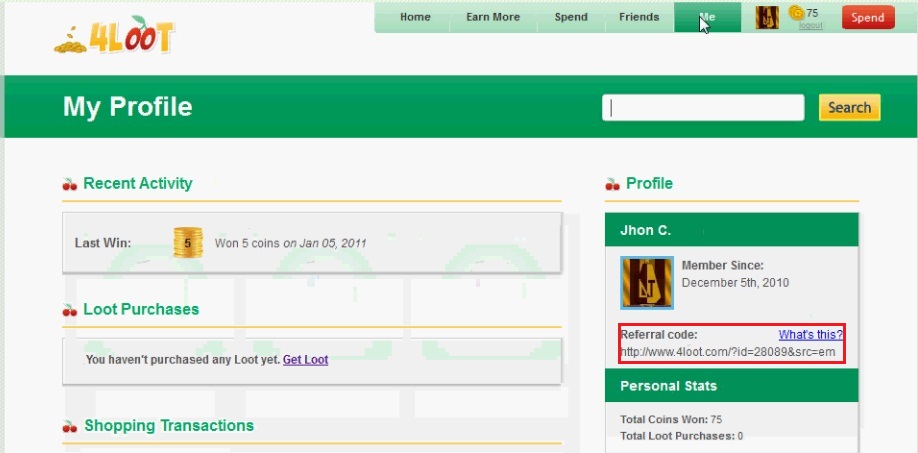Switch to the Me tab
The width and height of the screenshot is (918, 453).
tap(707, 17)
